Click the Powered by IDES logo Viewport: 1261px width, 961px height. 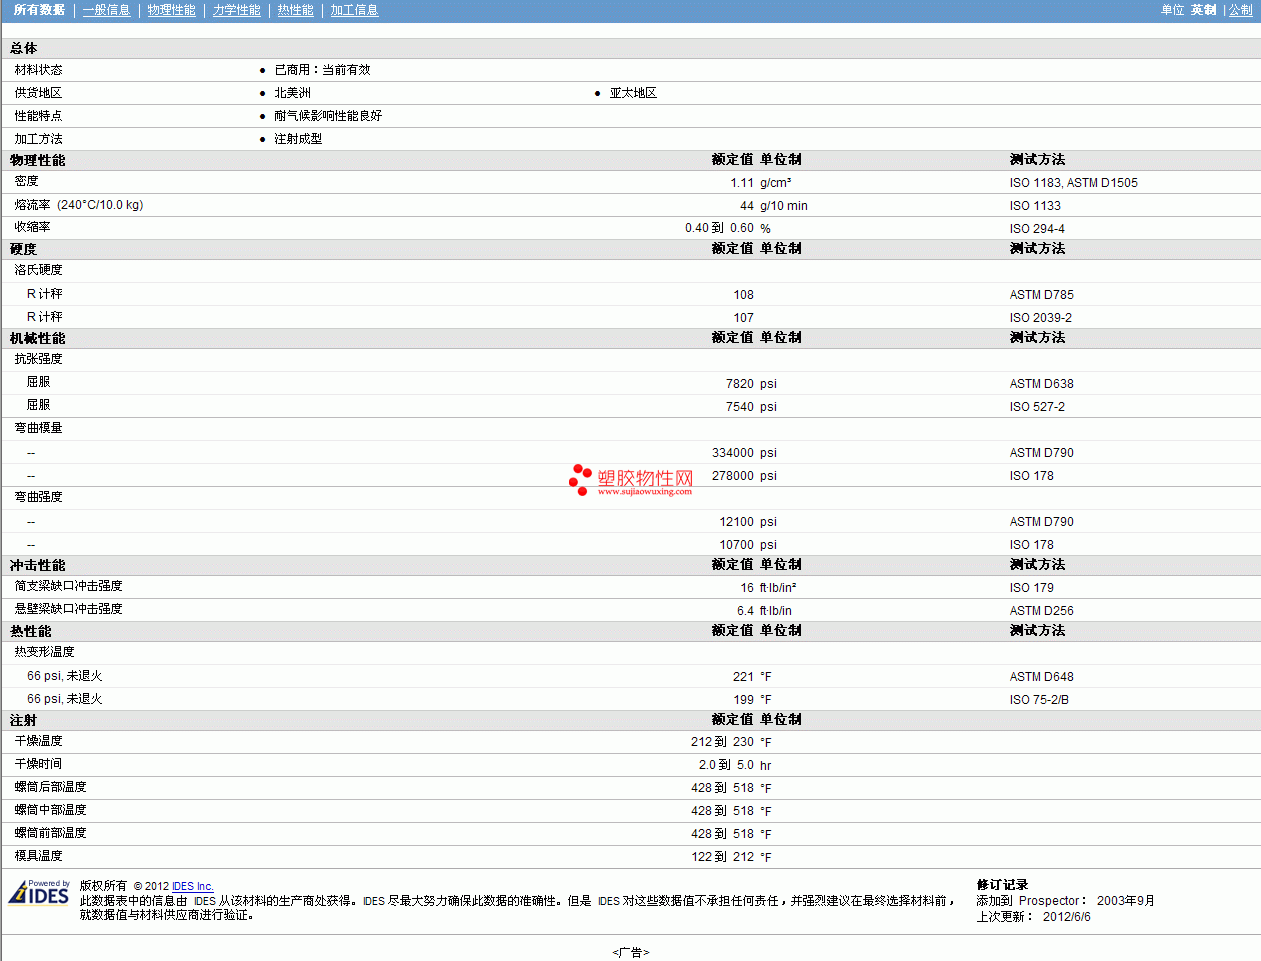pos(40,892)
